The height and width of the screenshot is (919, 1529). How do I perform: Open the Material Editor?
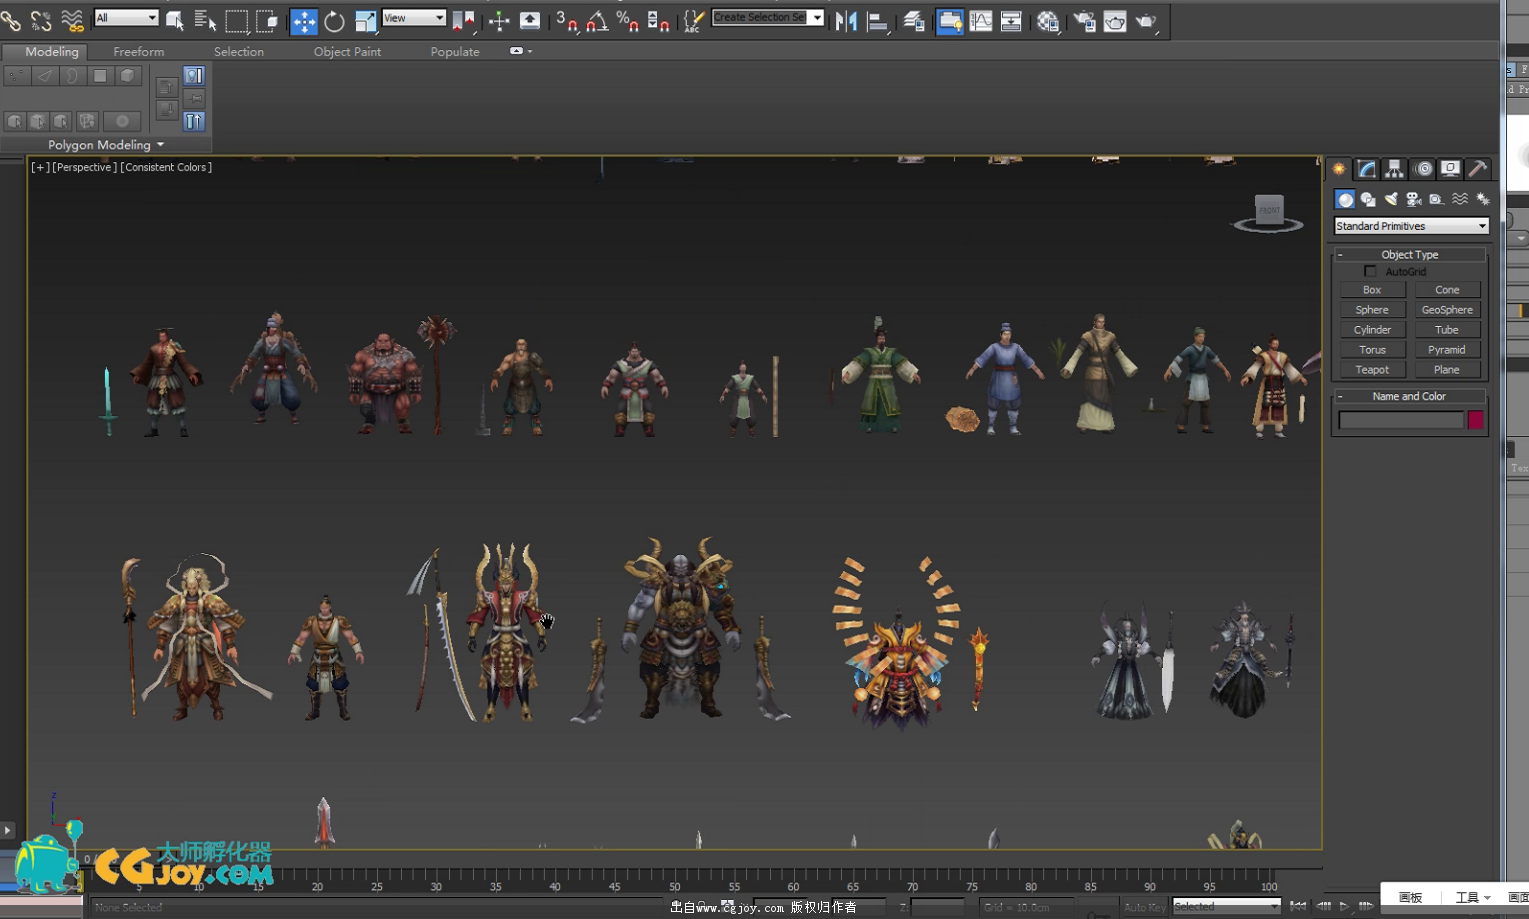[x=1048, y=21]
